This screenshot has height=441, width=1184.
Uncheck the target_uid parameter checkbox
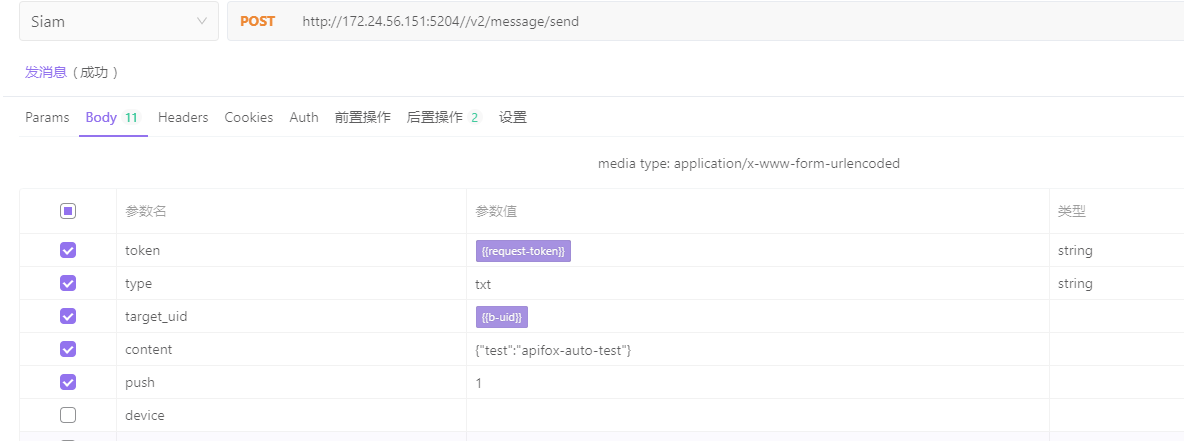click(68, 316)
